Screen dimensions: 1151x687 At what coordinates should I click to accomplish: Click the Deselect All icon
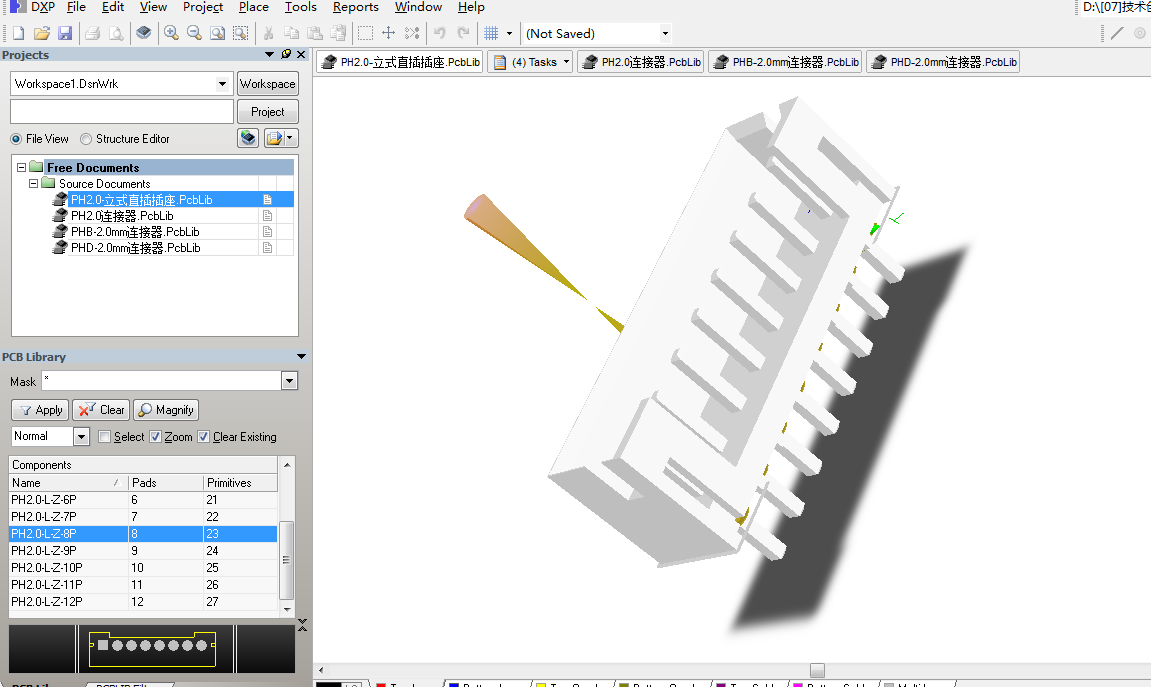412,33
